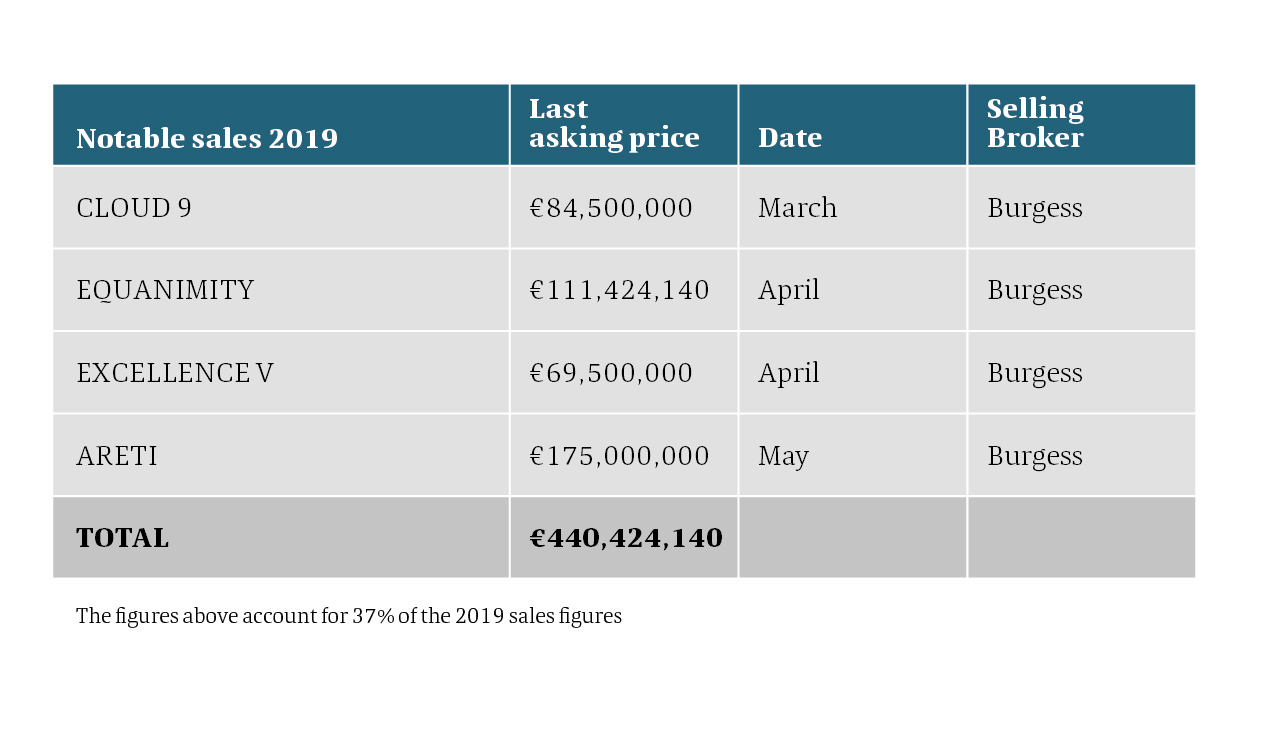1288x748 pixels.
Task: Select the ARETI yacht name cell
Action: (281, 456)
